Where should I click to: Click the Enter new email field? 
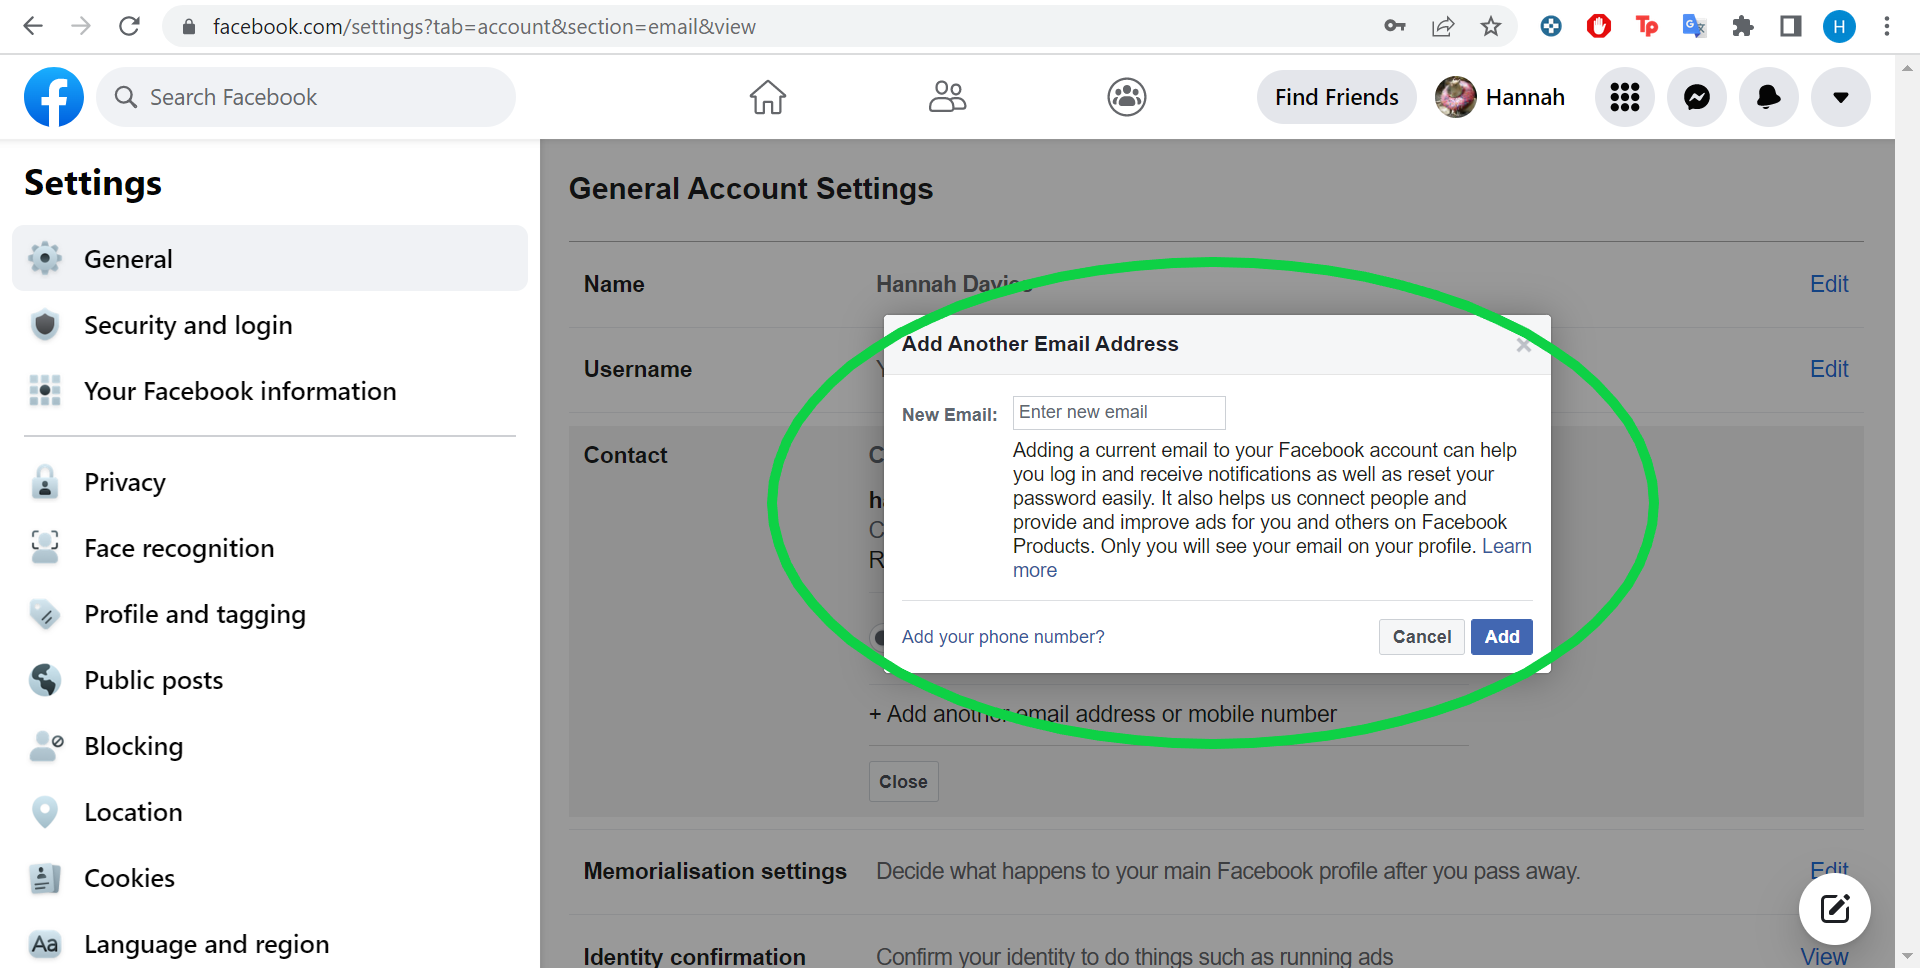pyautogui.click(x=1119, y=412)
